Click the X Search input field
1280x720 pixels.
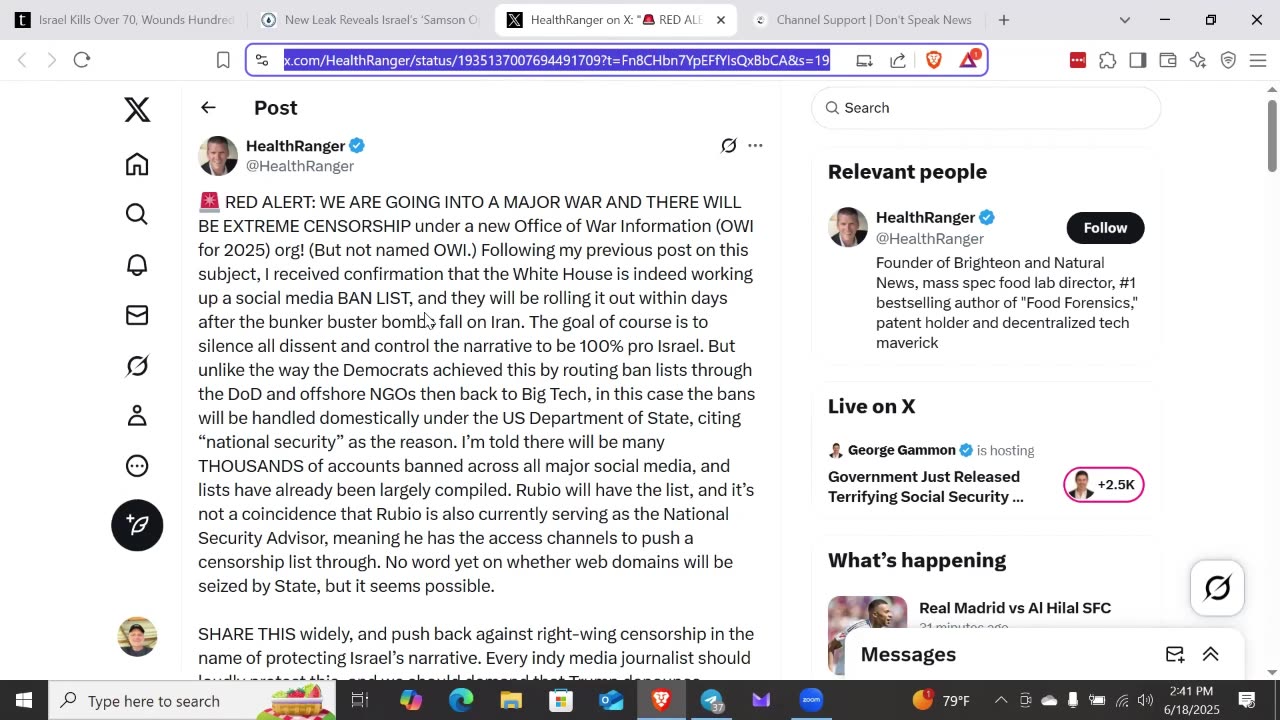click(x=986, y=108)
